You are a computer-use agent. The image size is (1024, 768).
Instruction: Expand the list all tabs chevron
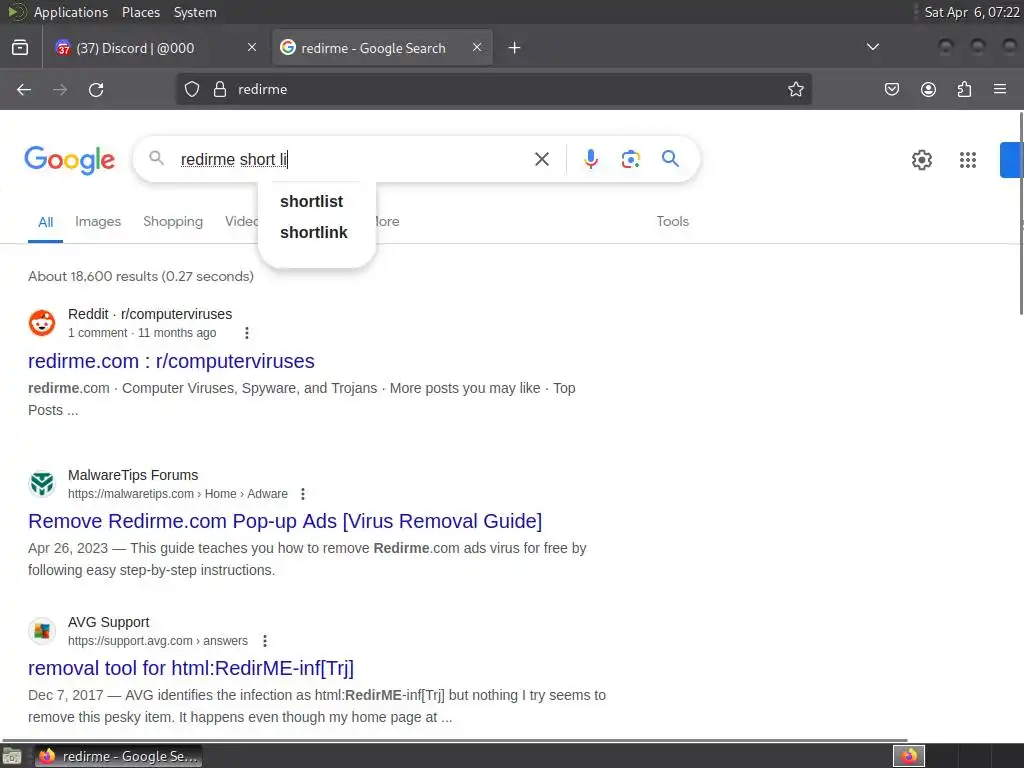pos(872,47)
